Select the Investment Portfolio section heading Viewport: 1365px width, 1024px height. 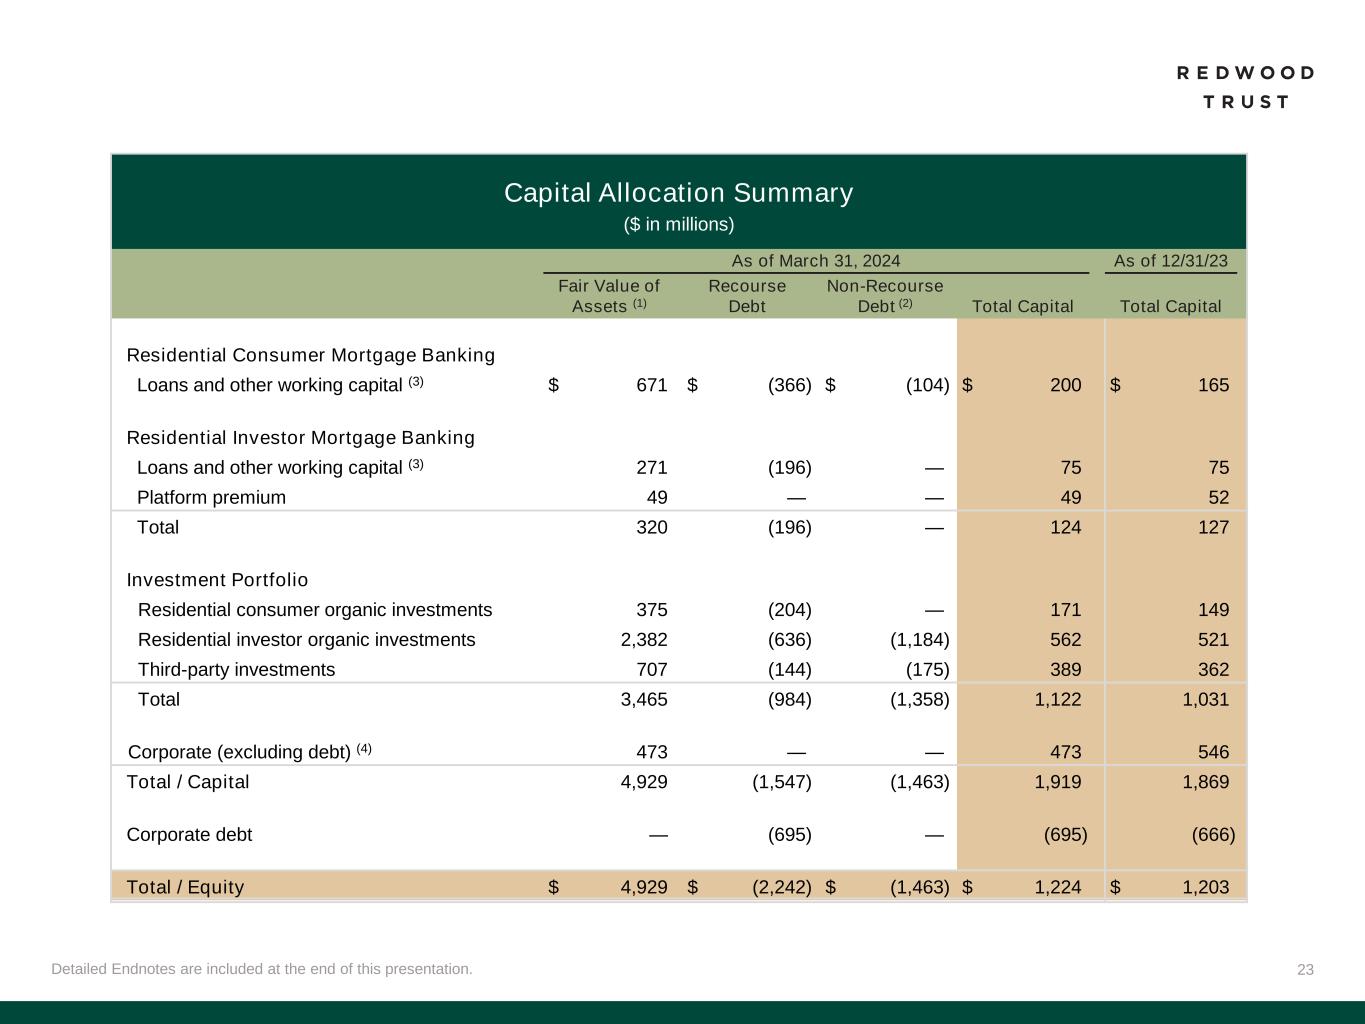click(217, 580)
